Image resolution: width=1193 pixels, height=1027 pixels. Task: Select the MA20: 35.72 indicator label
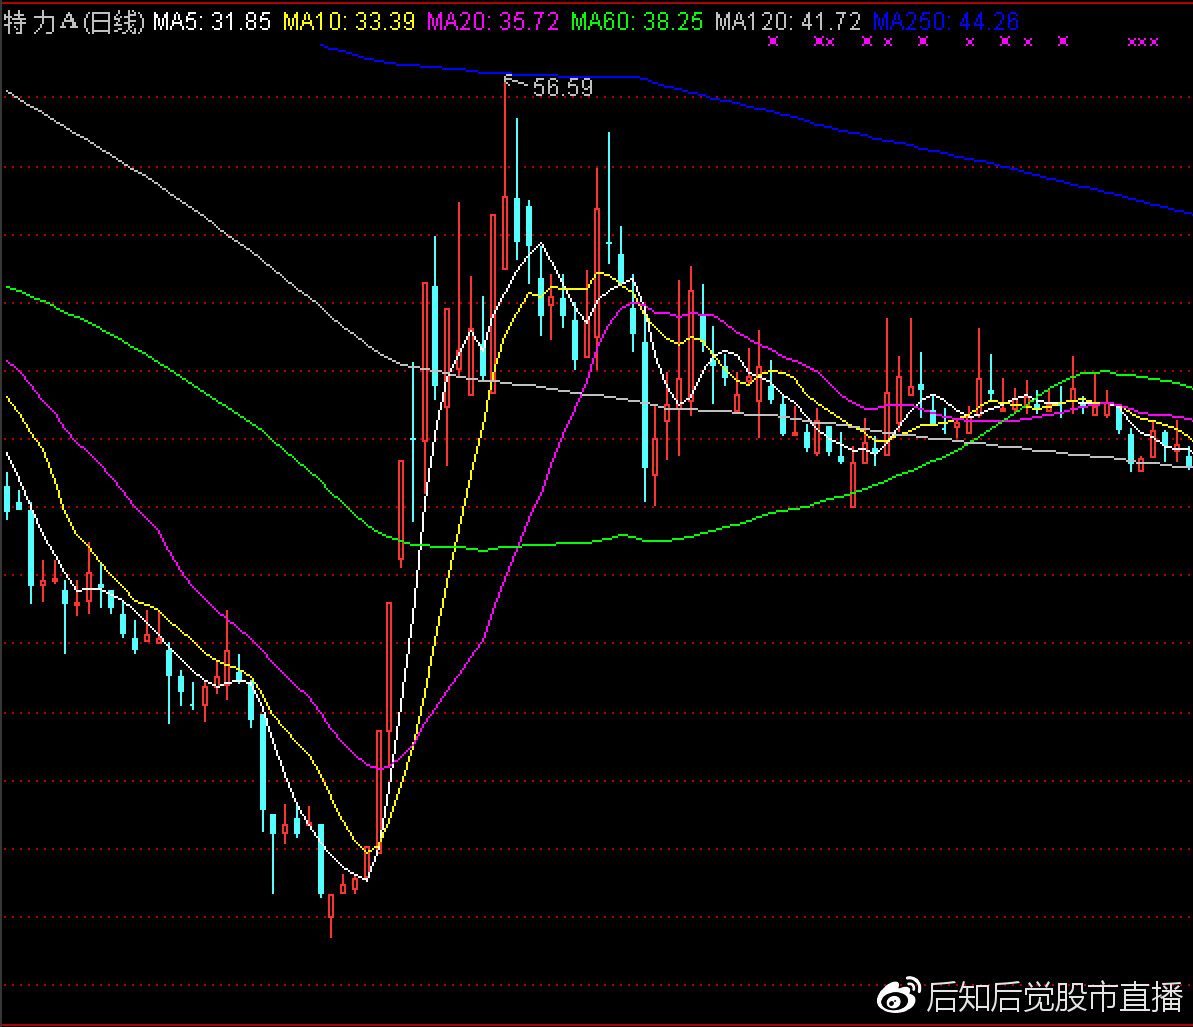coord(493,21)
